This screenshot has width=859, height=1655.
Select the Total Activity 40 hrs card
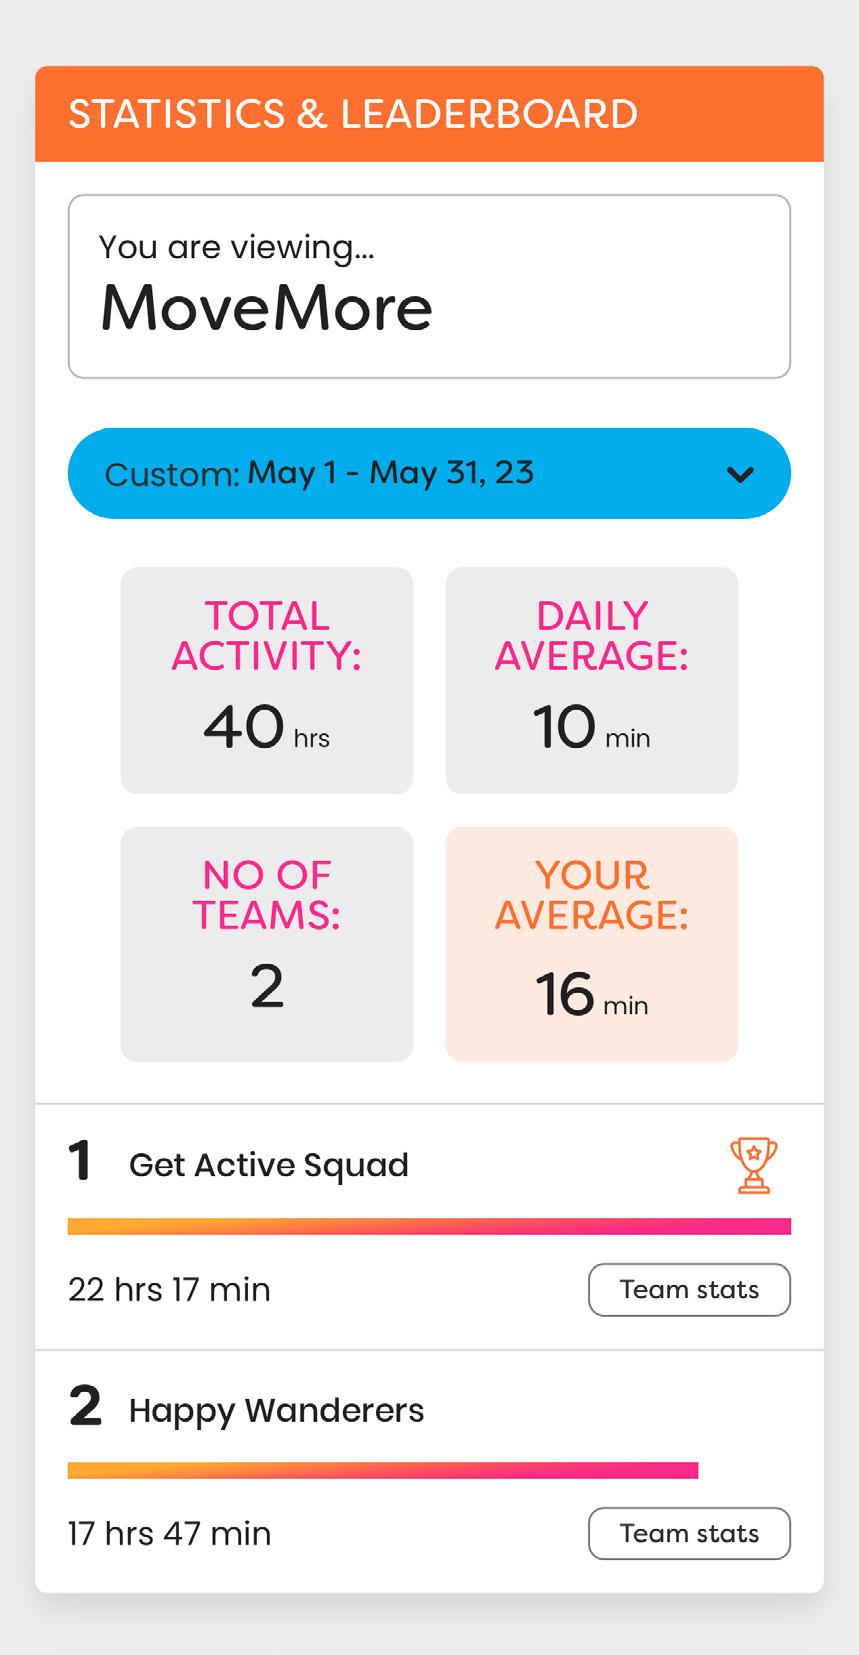pos(267,680)
